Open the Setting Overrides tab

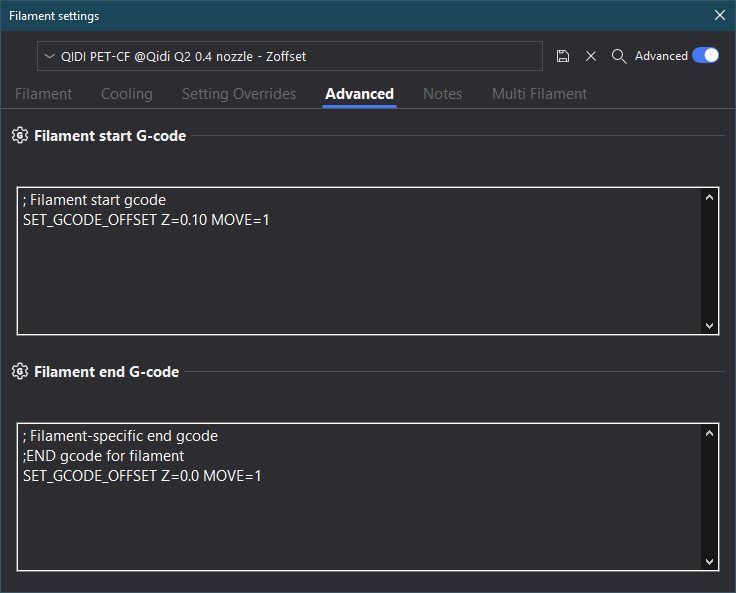pos(239,94)
